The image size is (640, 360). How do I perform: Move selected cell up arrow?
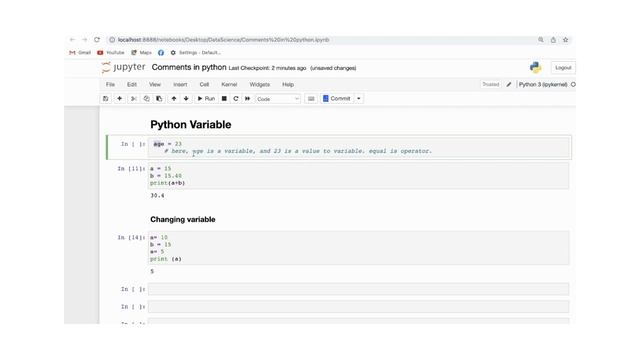click(174, 98)
